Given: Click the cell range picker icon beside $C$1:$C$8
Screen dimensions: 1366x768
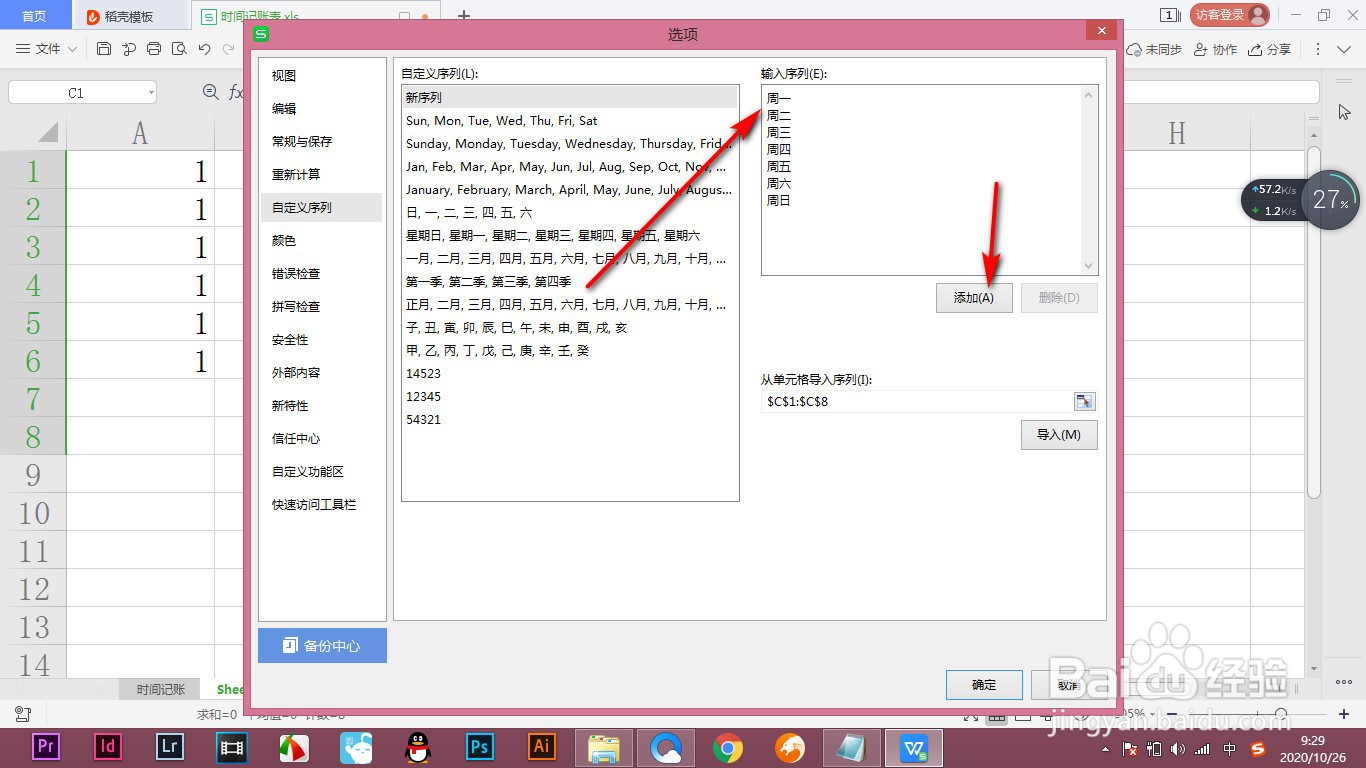Looking at the screenshot, I should (1084, 401).
